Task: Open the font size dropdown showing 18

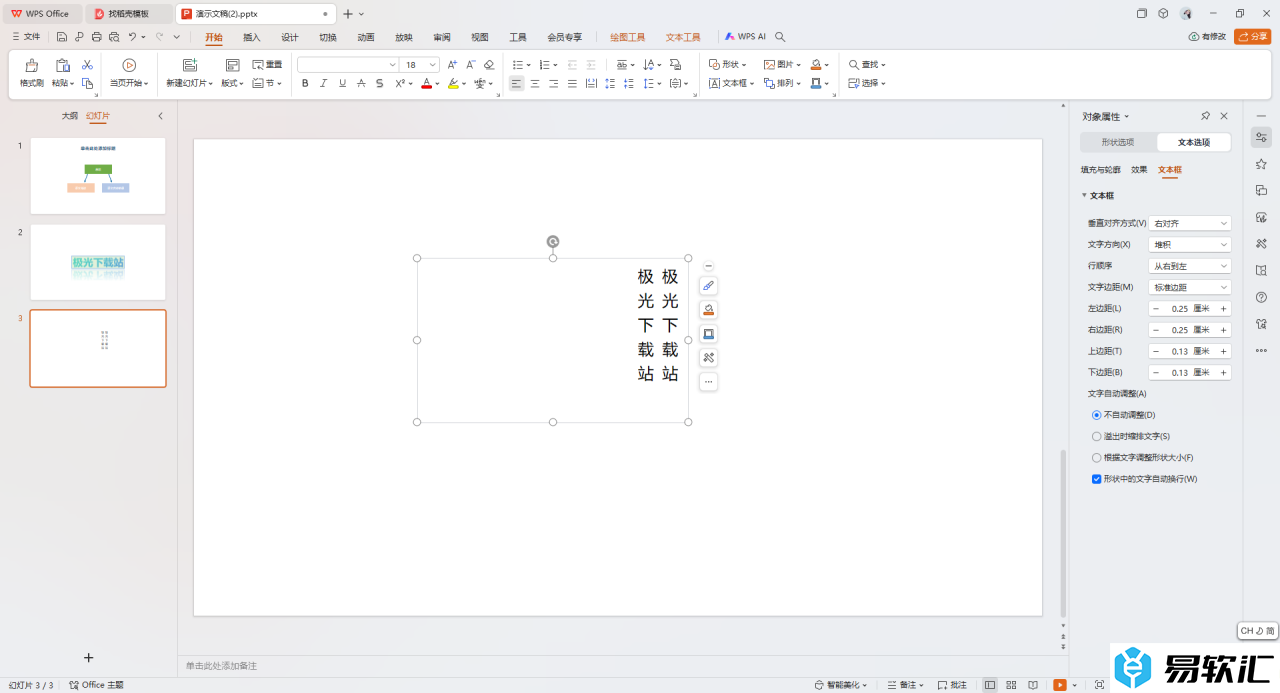Action: tap(433, 65)
